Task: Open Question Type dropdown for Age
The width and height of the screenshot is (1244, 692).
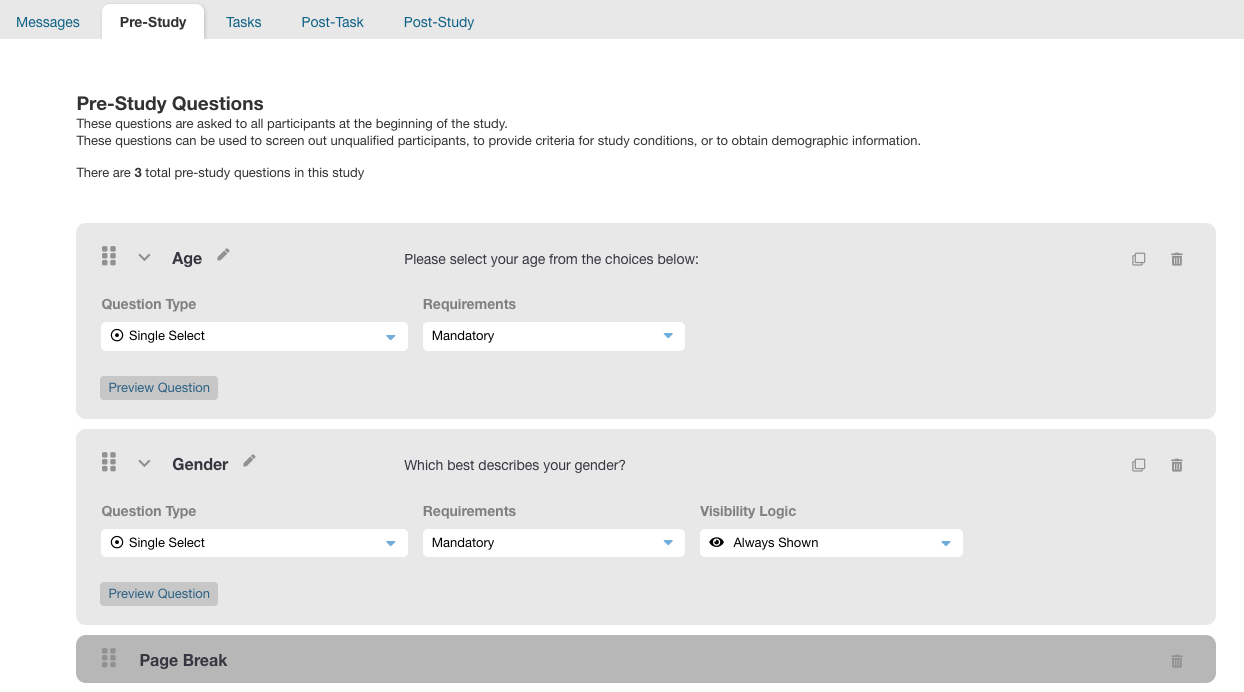Action: (x=254, y=336)
